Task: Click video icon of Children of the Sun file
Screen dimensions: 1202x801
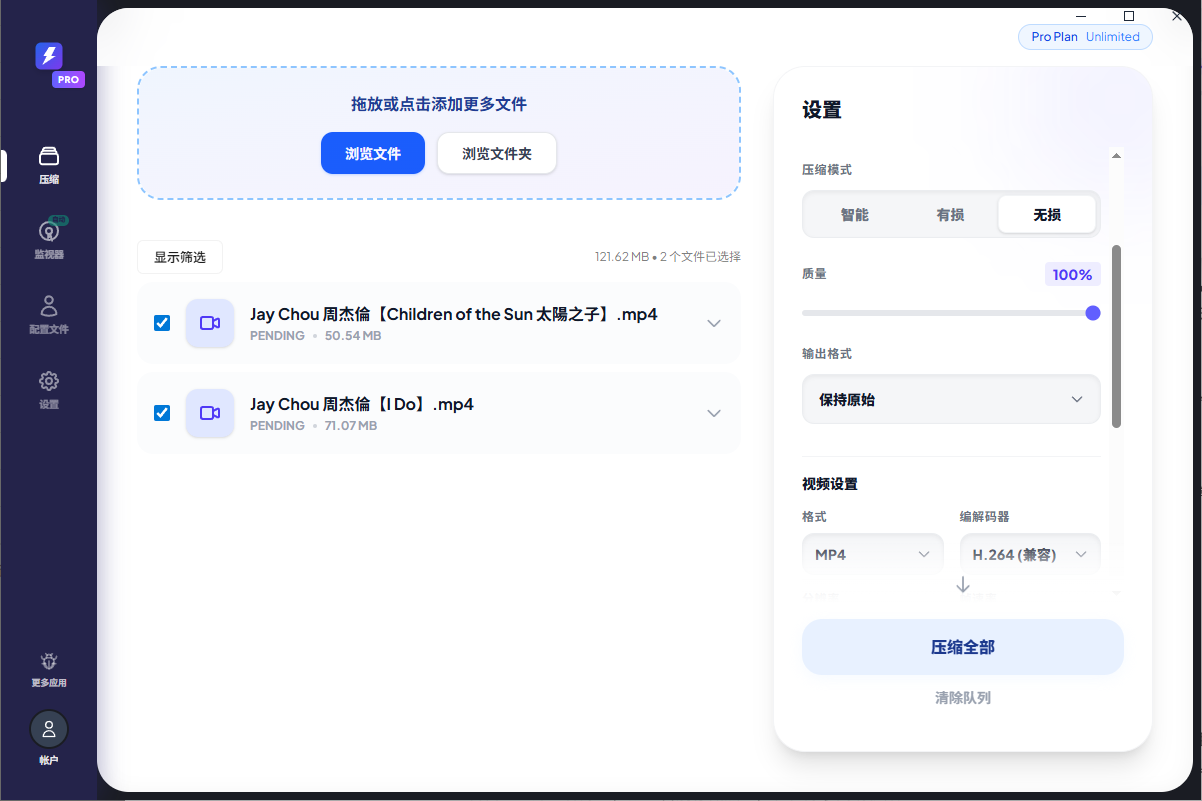Action: [x=210, y=323]
